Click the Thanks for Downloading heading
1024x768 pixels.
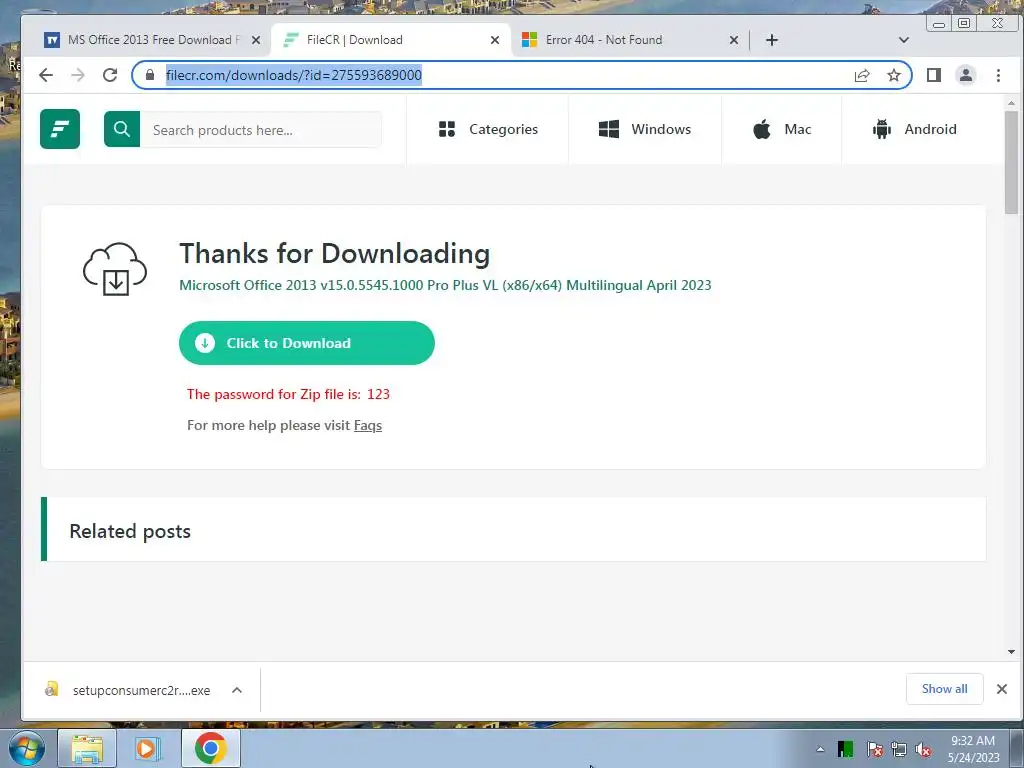[x=334, y=253]
